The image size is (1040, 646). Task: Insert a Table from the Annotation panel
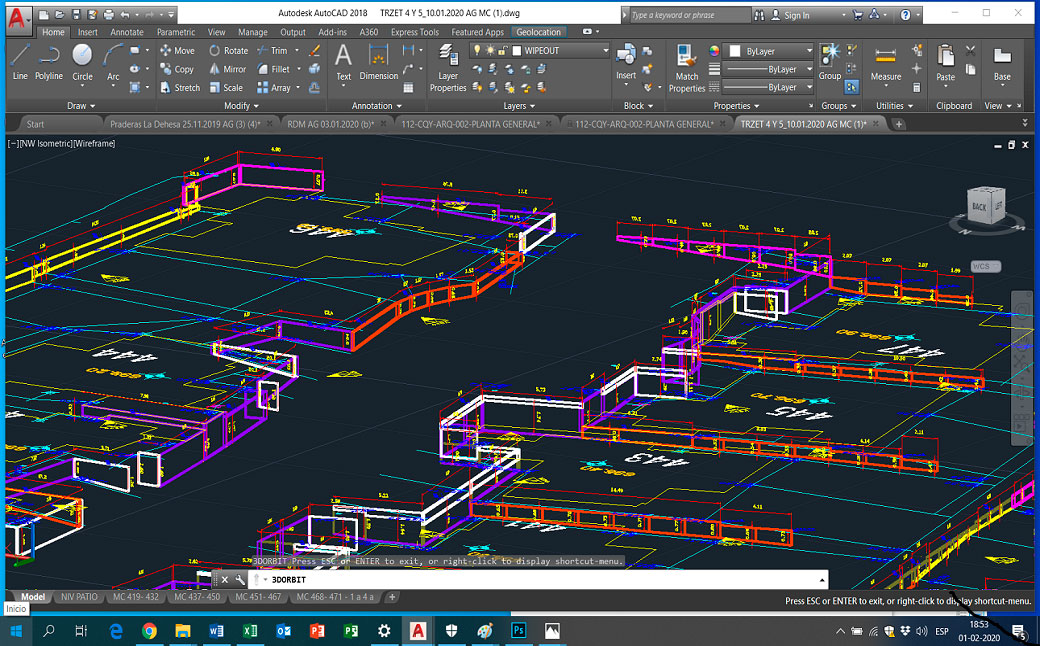tap(408, 88)
